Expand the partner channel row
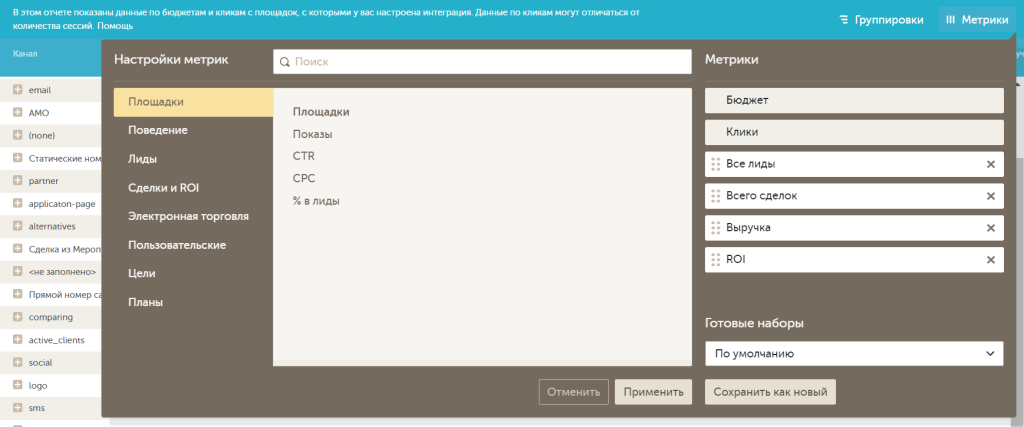 click(x=17, y=181)
